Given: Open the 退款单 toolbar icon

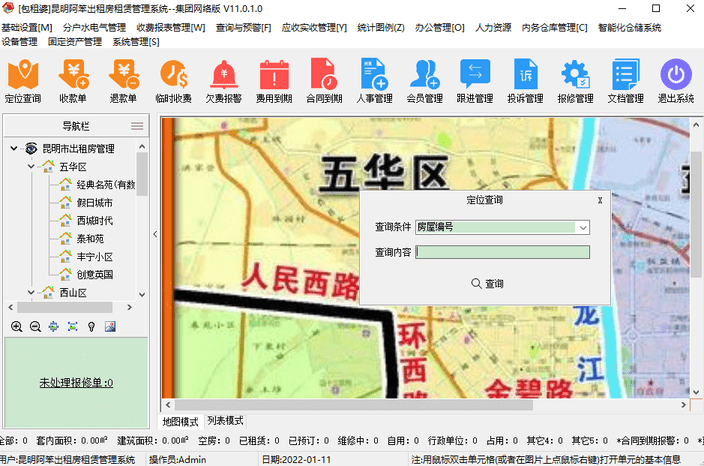Looking at the screenshot, I should pos(123,81).
